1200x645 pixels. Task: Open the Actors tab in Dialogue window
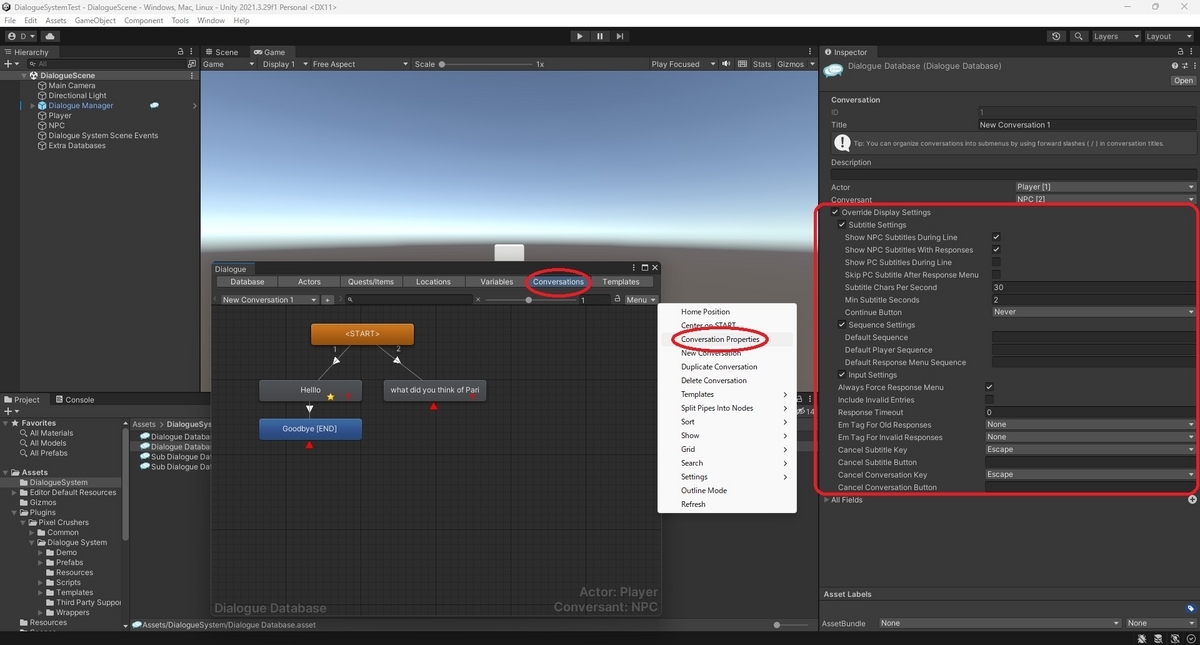[x=309, y=282]
